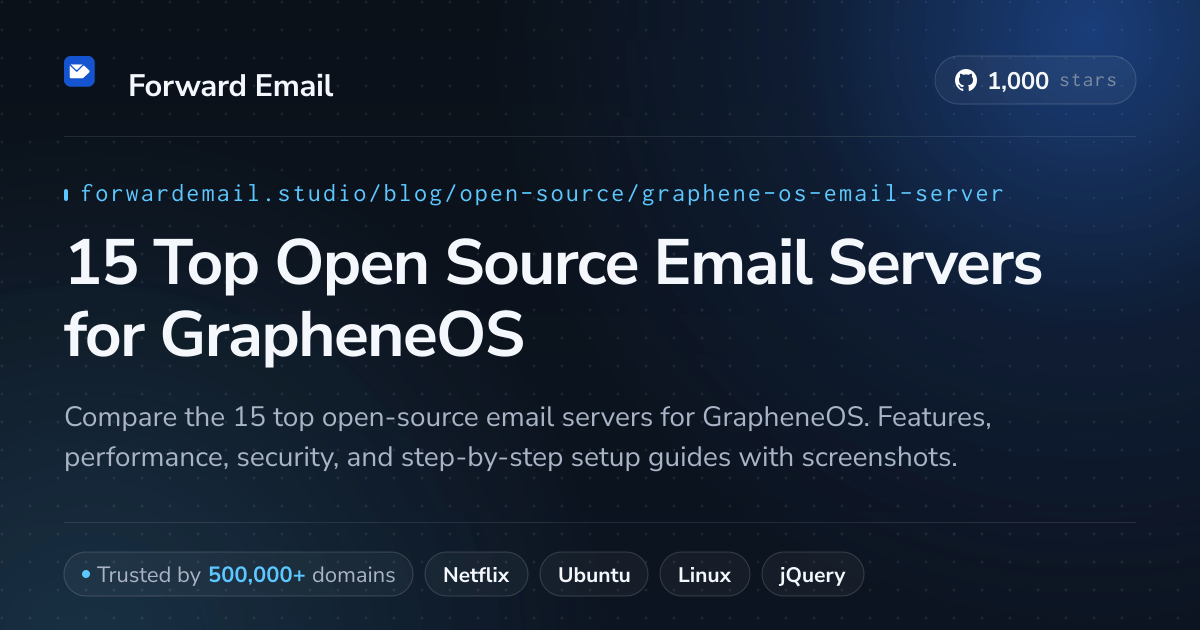Viewport: 1200px width, 630px height.
Task: Click the Forward Email envelope logo icon
Action: tap(79, 71)
